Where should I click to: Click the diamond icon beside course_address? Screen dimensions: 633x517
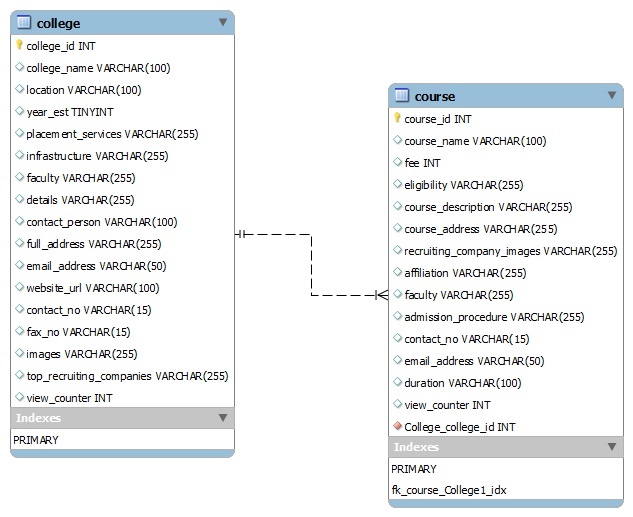pos(398,228)
